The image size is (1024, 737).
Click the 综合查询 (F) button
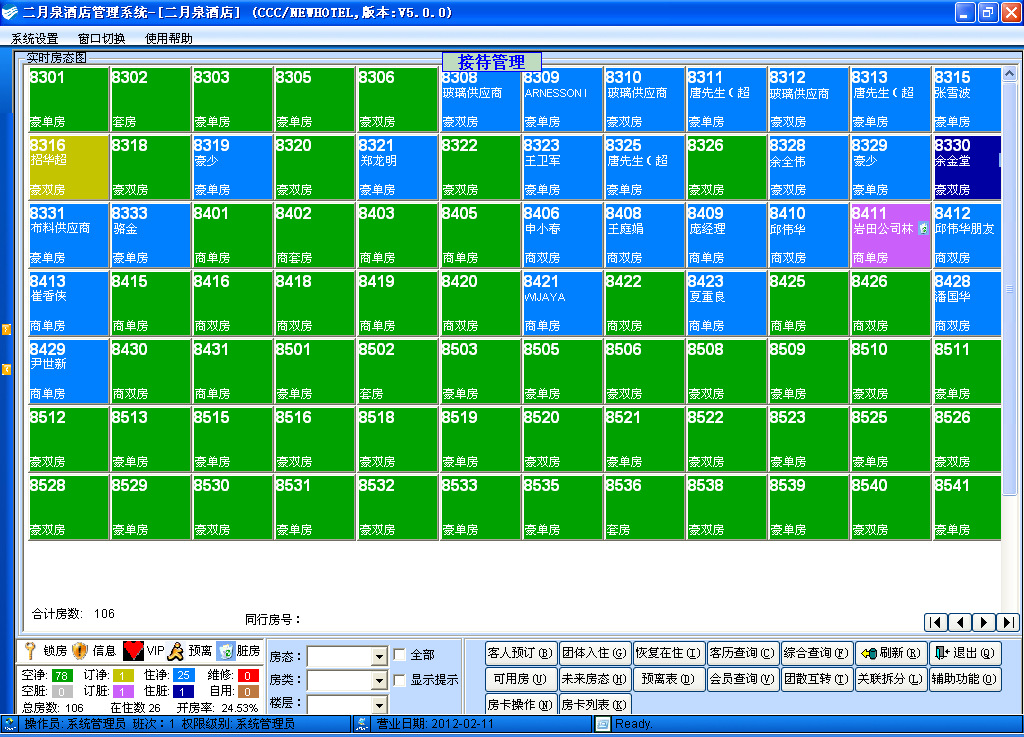pyautogui.click(x=816, y=653)
